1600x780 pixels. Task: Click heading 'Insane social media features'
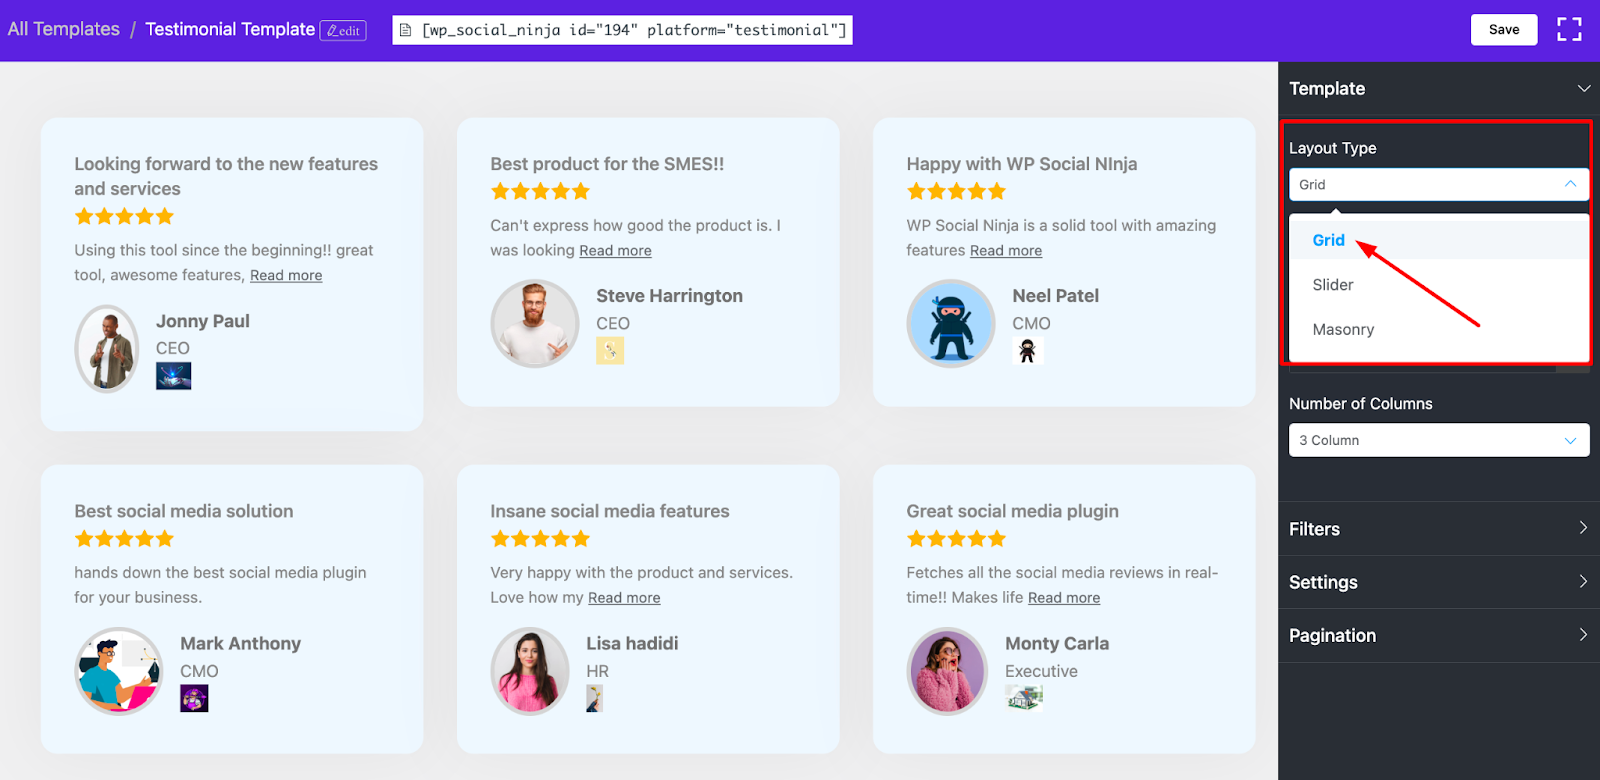(610, 511)
